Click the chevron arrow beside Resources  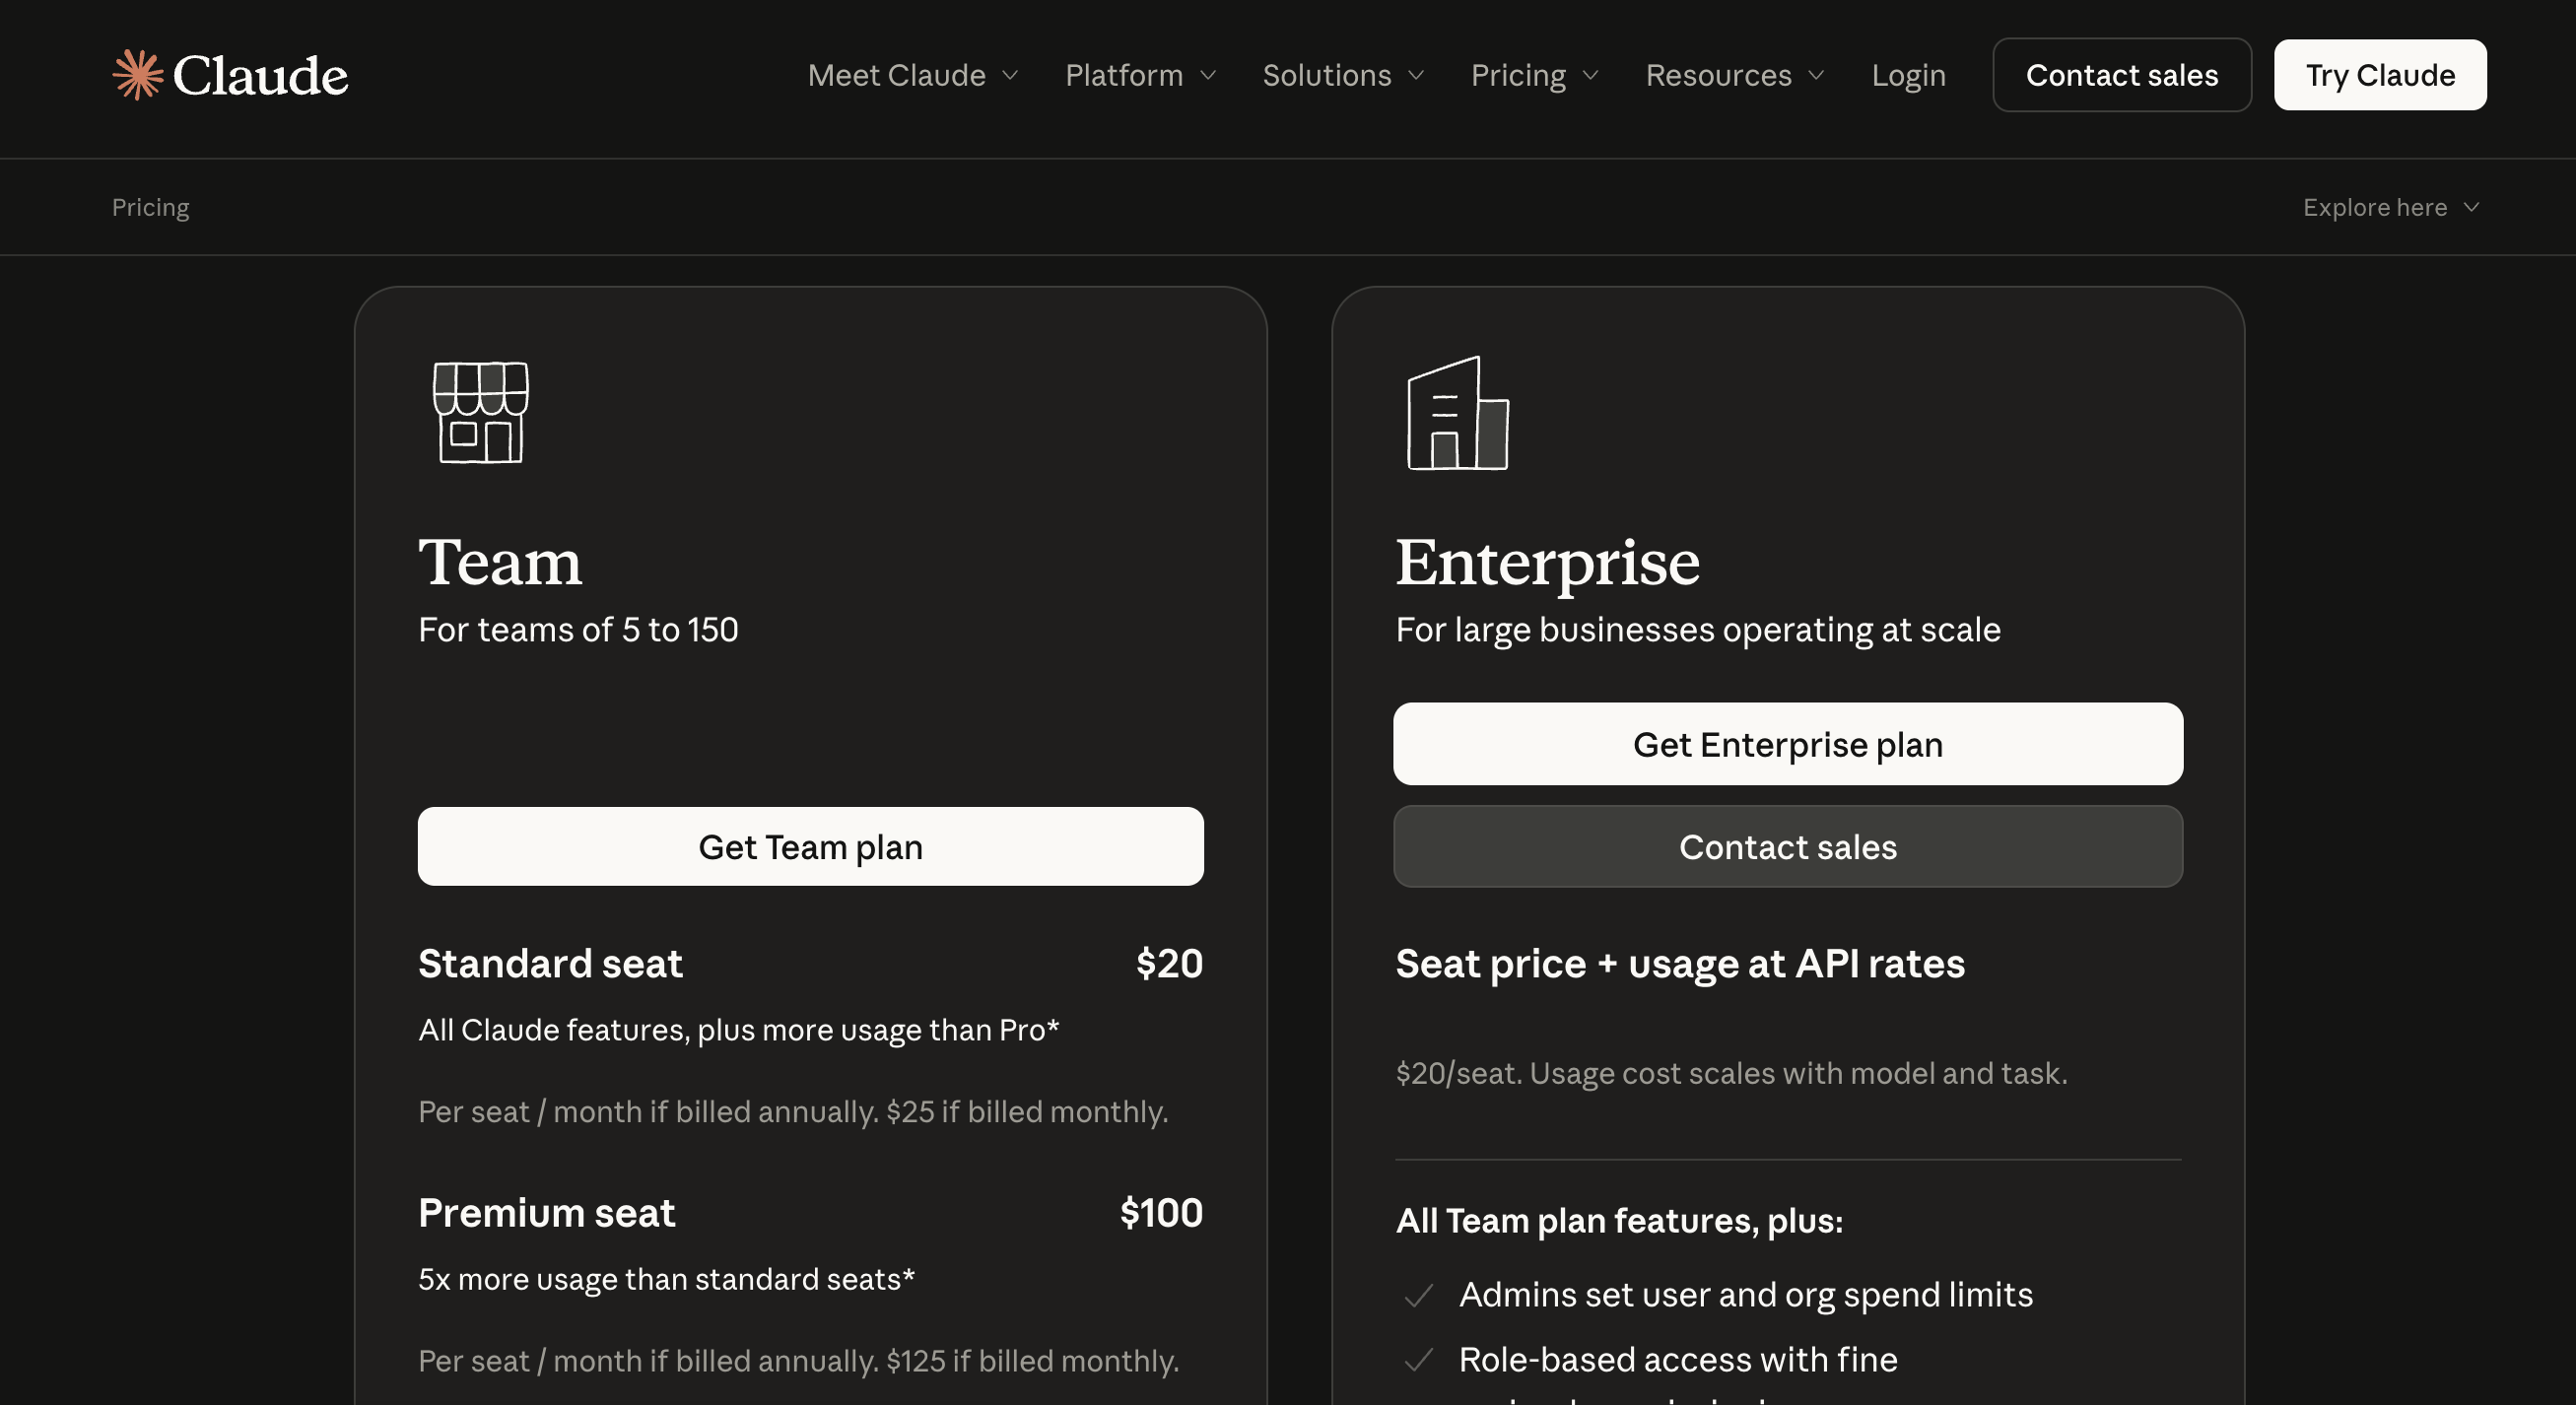pyautogui.click(x=1816, y=75)
